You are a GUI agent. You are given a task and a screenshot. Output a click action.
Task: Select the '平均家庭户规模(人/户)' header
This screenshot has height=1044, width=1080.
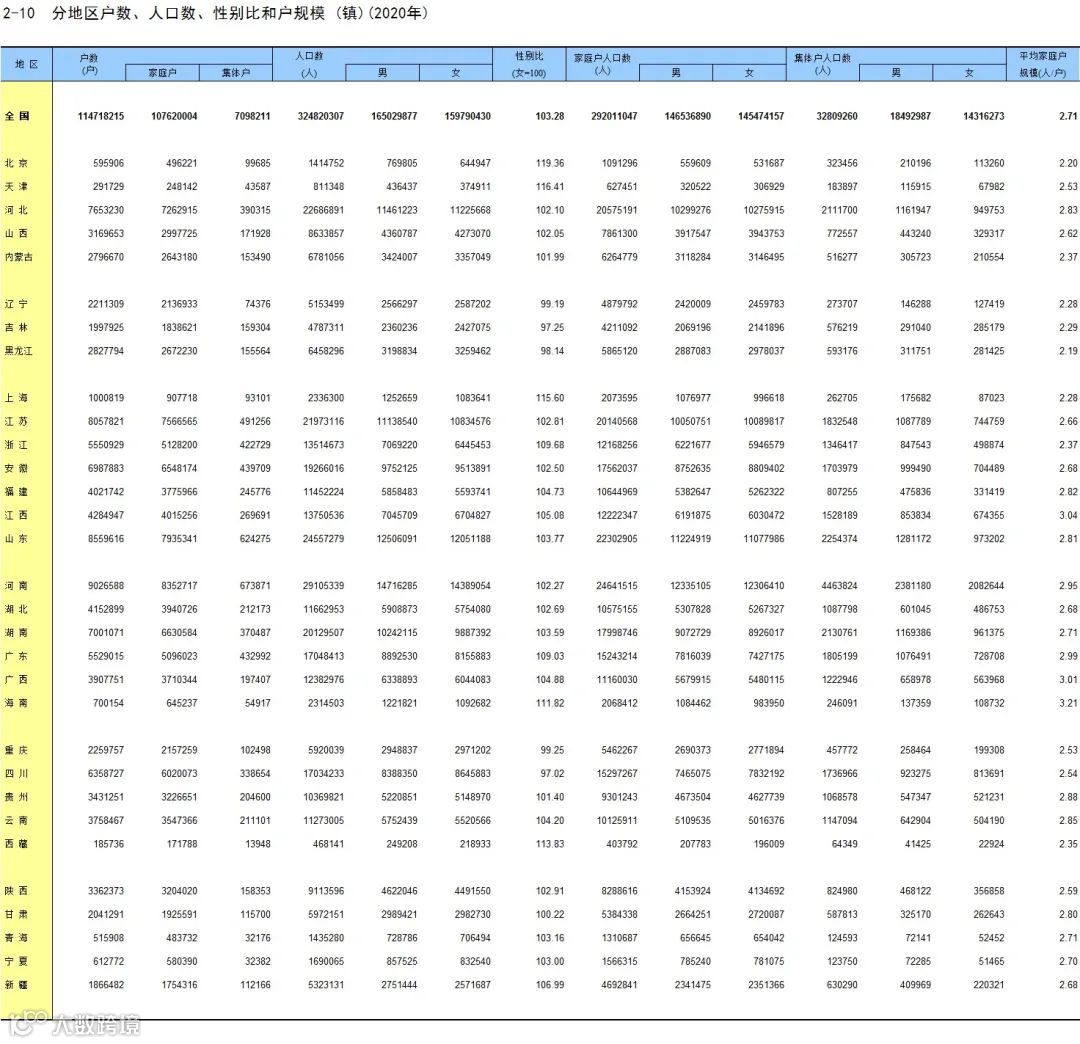[1043, 64]
